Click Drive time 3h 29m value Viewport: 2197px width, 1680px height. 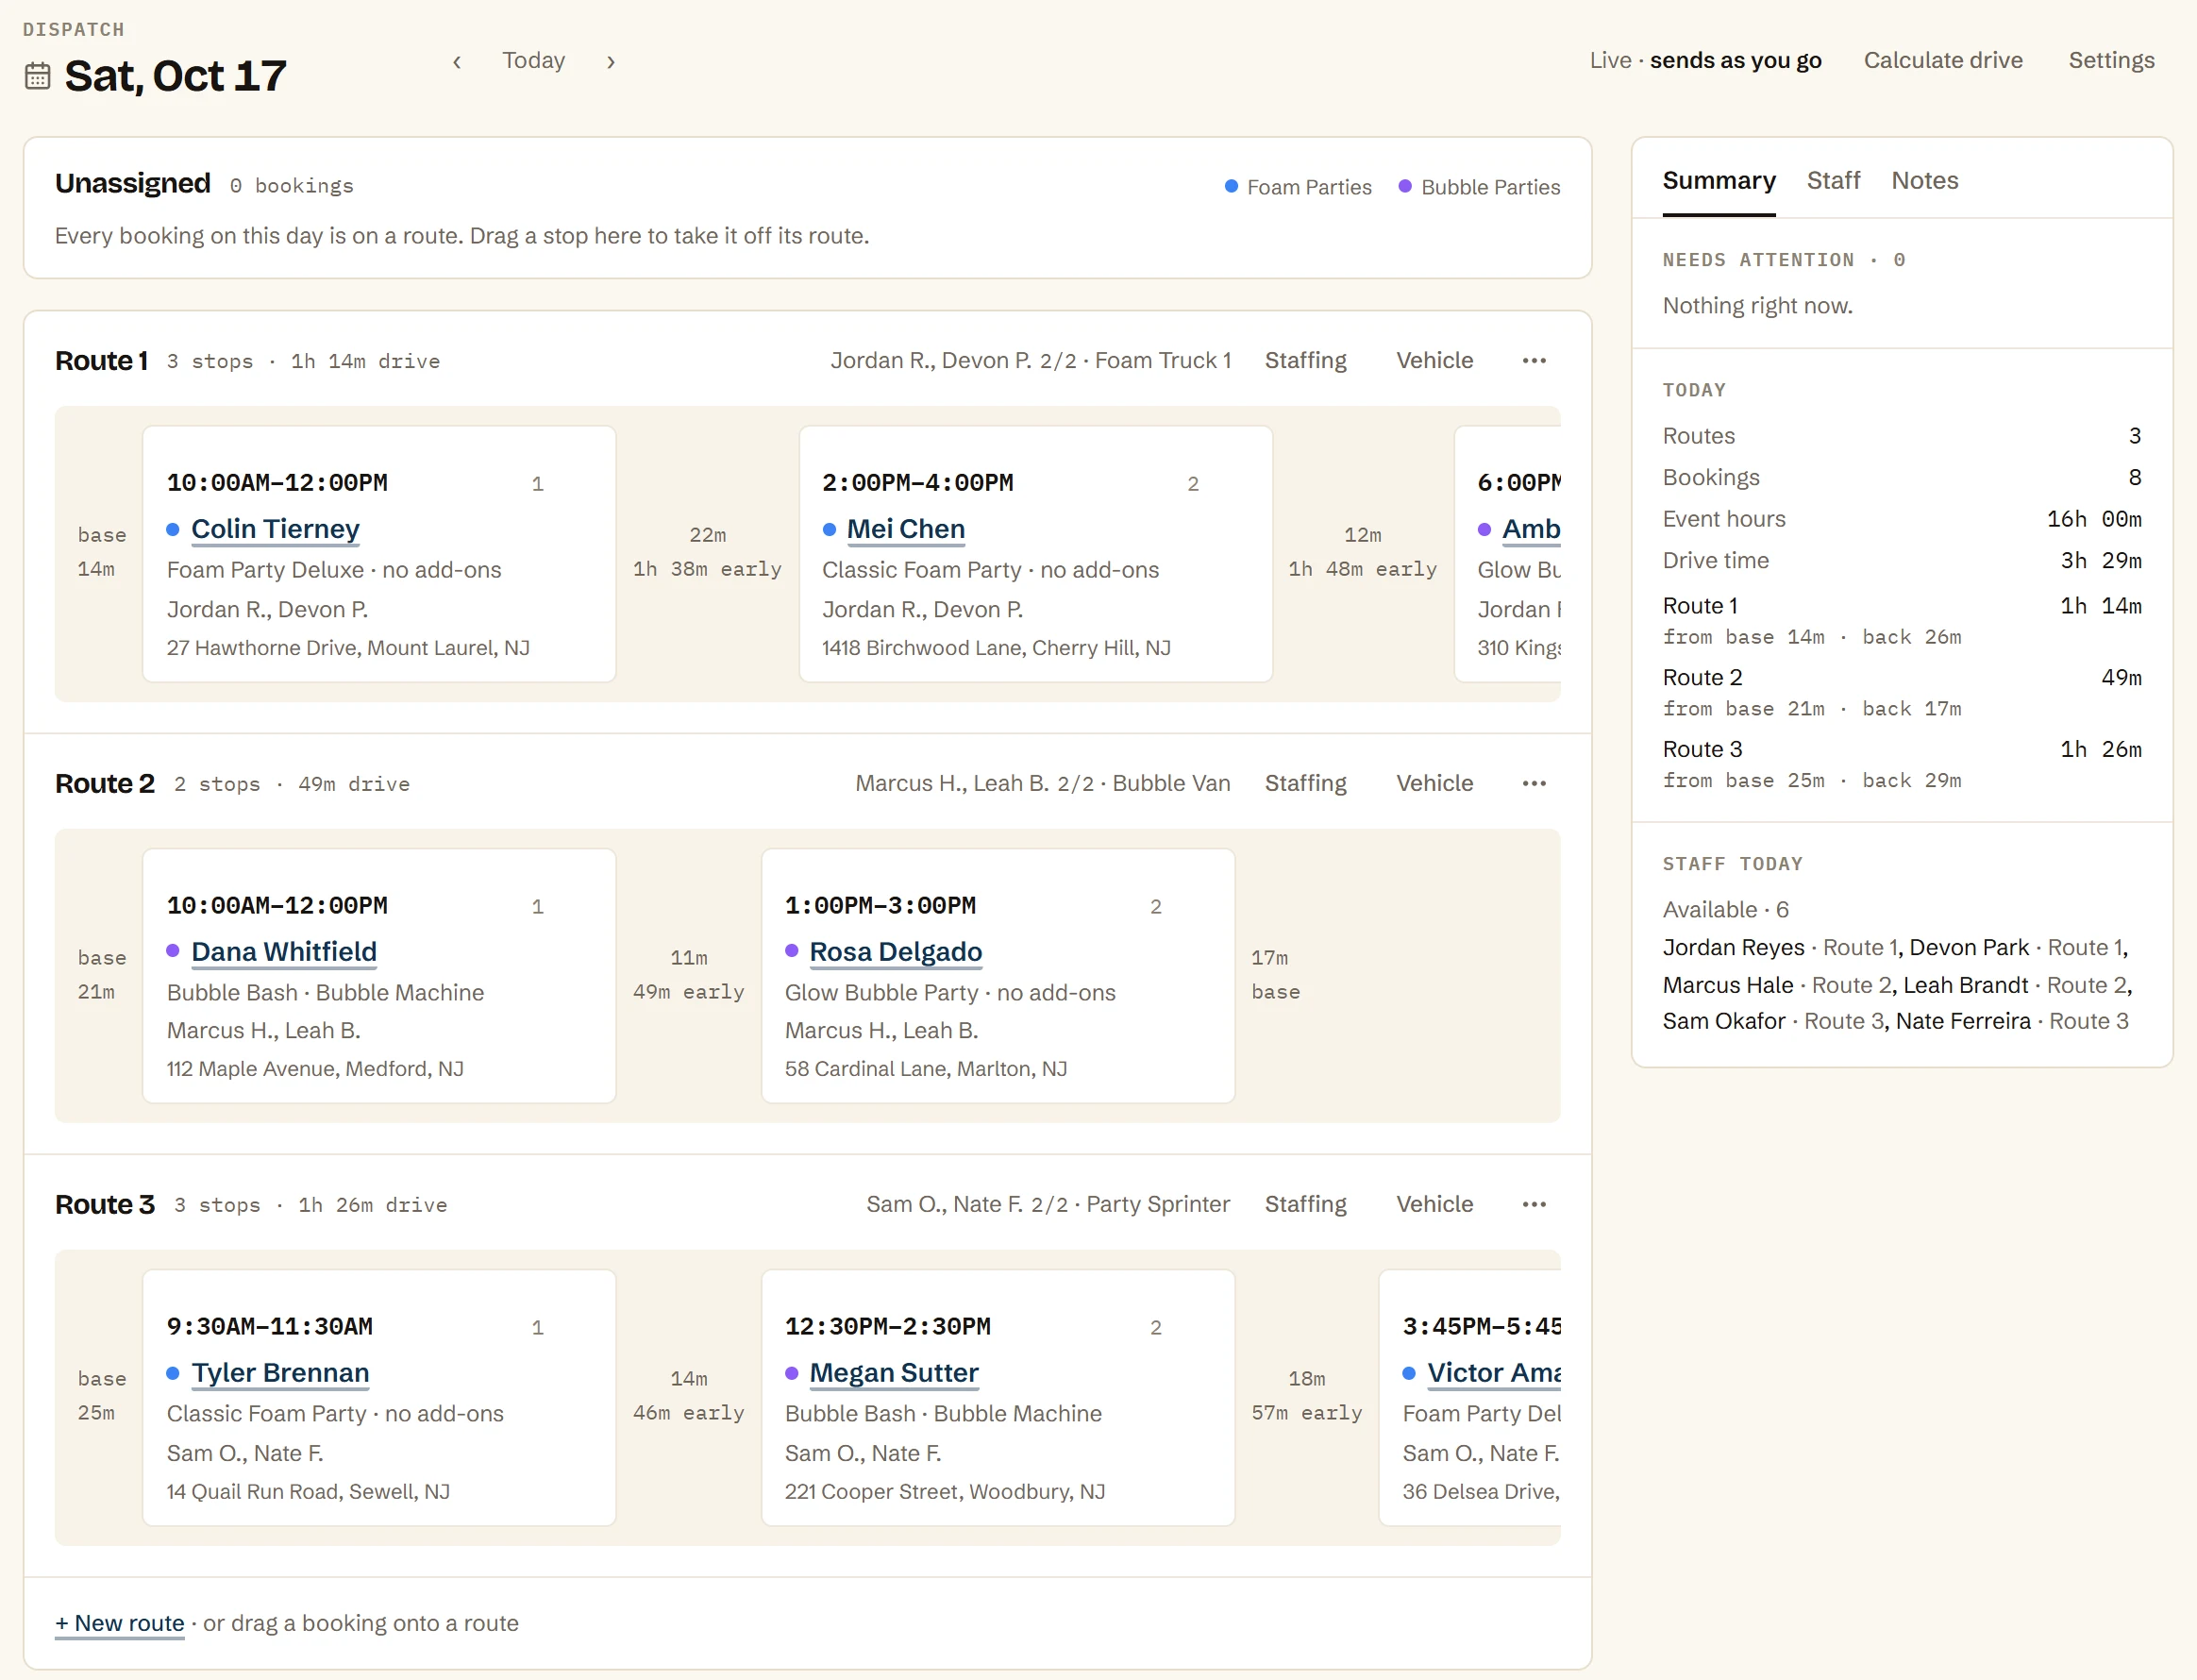[2100, 561]
